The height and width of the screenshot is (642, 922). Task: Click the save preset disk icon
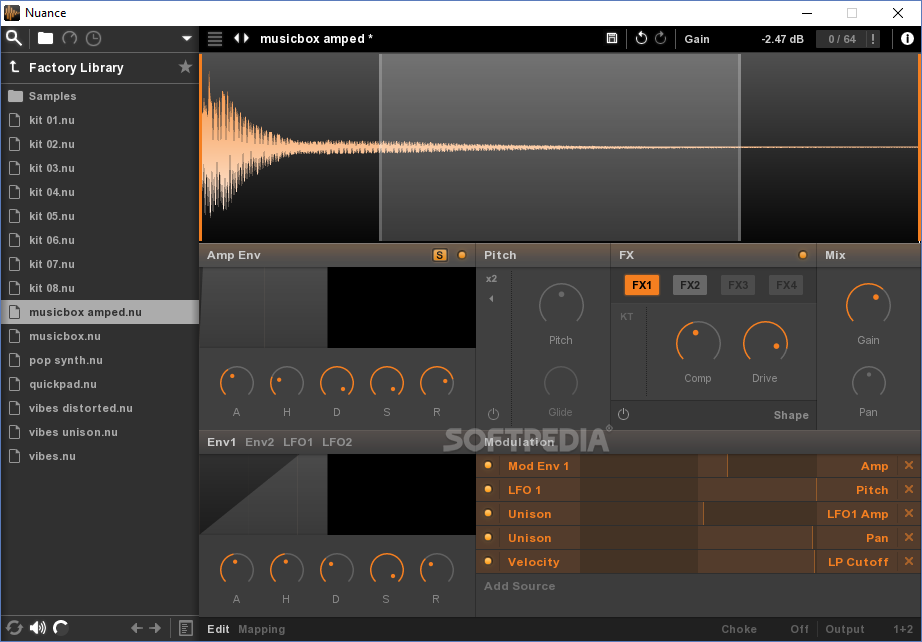[612, 39]
